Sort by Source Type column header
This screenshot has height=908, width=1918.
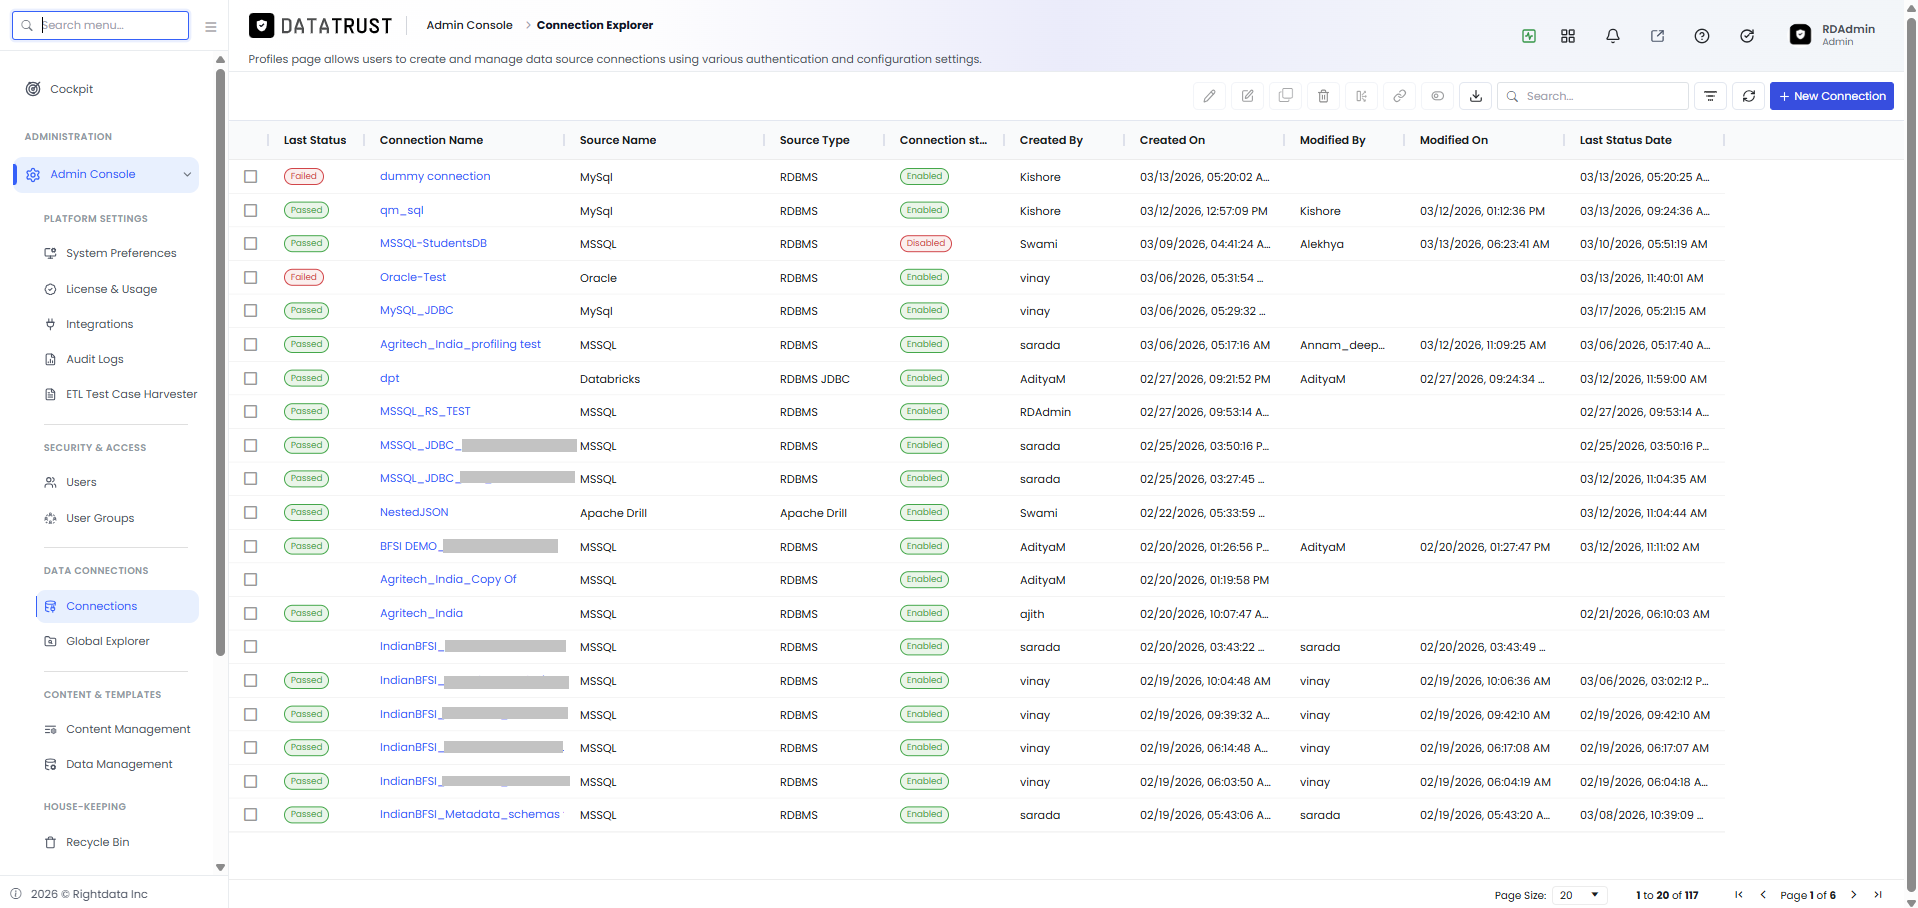tap(815, 140)
